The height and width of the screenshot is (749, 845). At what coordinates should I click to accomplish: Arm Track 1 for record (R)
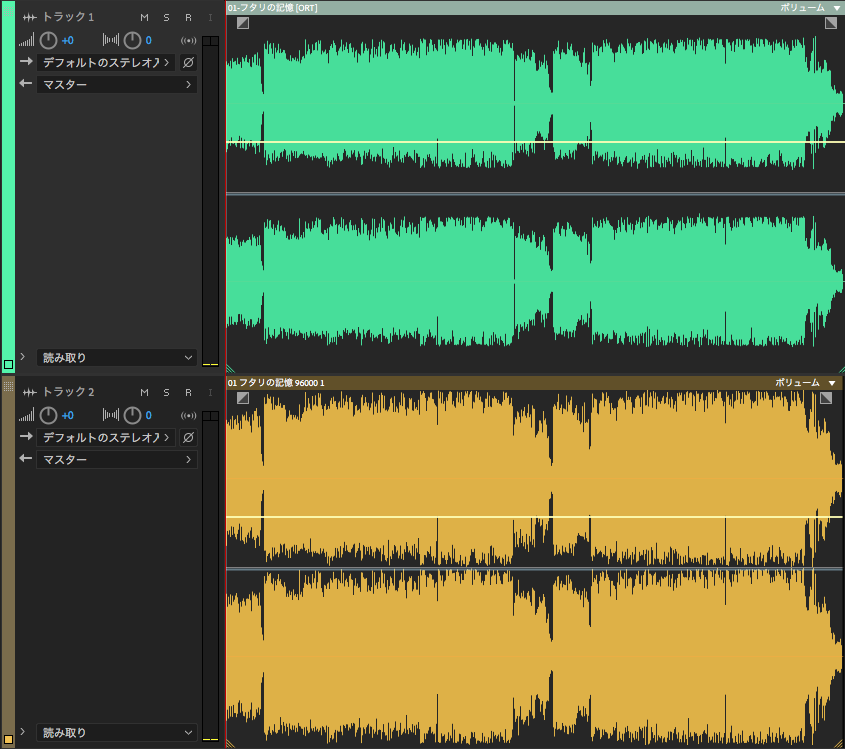(188, 18)
